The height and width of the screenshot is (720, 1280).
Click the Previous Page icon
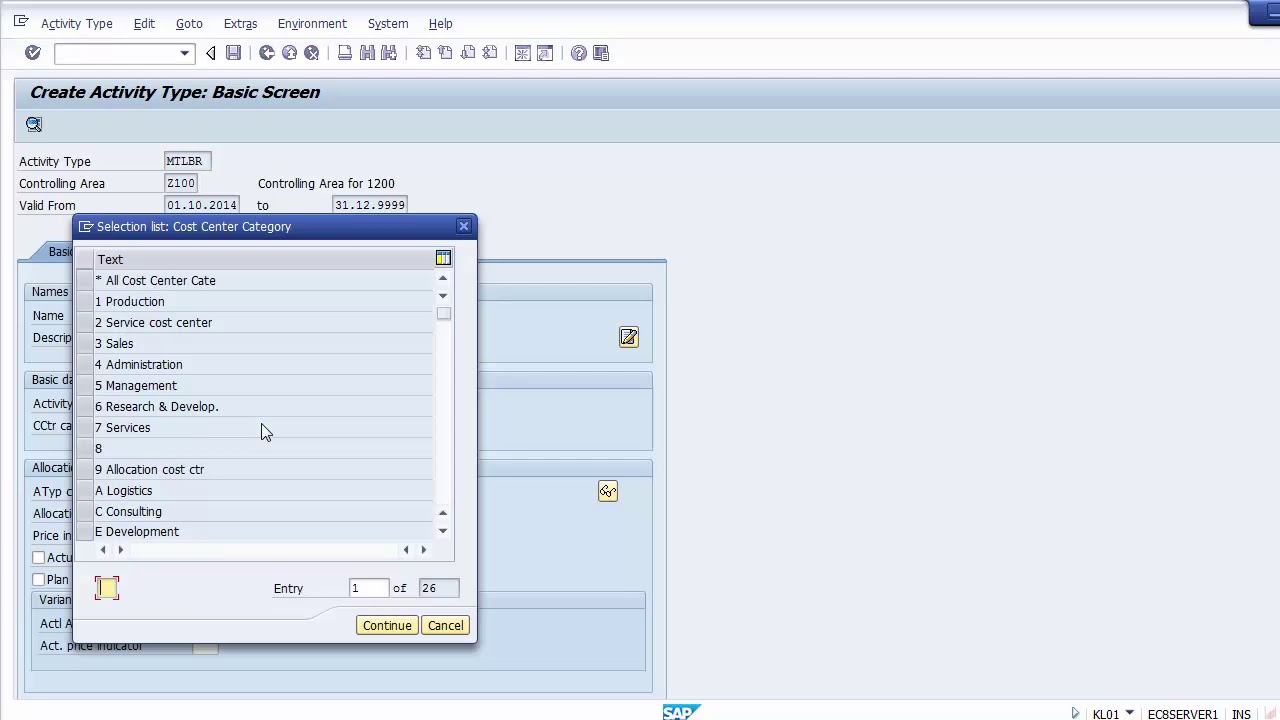click(445, 53)
